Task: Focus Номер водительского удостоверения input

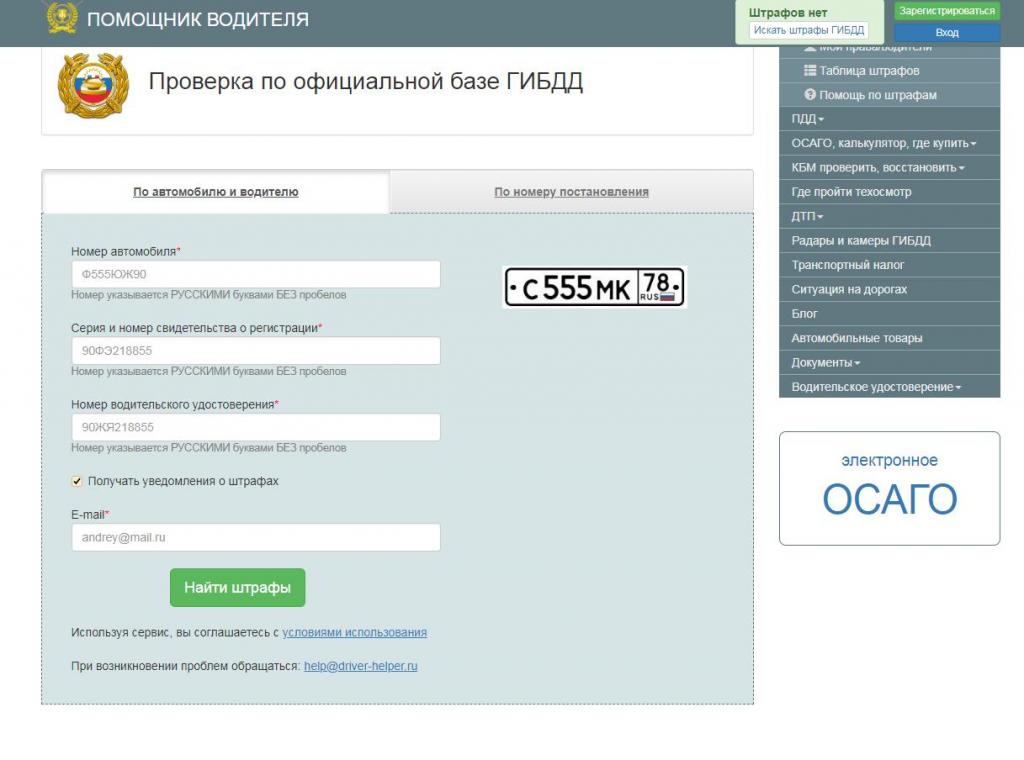Action: pyautogui.click(x=256, y=427)
